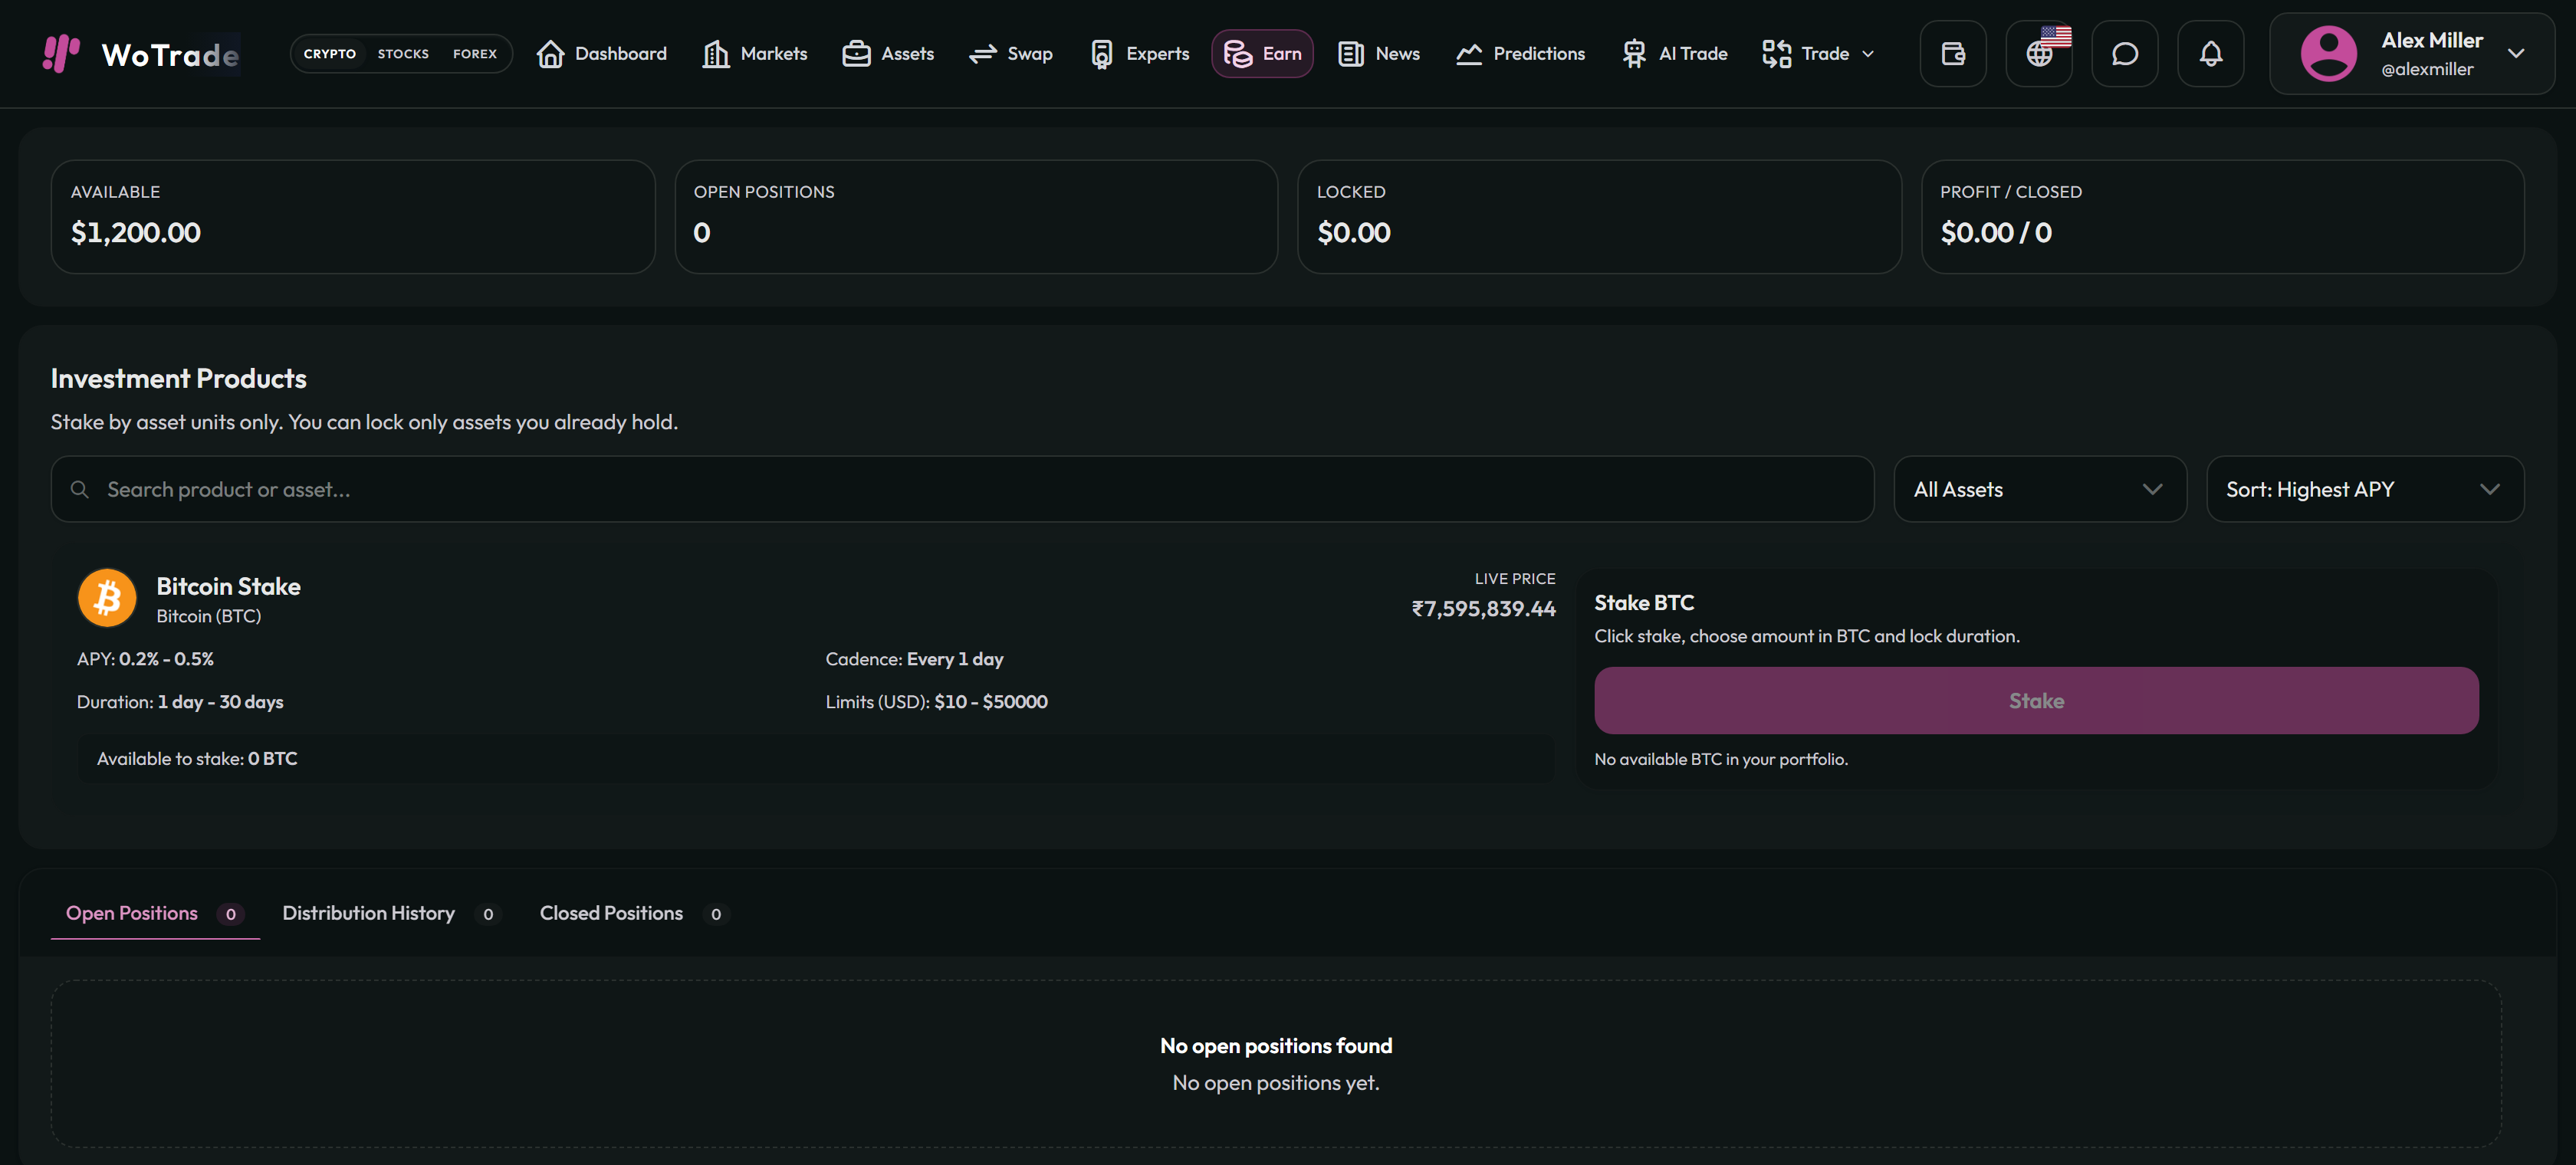This screenshot has width=2576, height=1165.
Task: Switch to Closed Positions tab
Action: (634, 913)
